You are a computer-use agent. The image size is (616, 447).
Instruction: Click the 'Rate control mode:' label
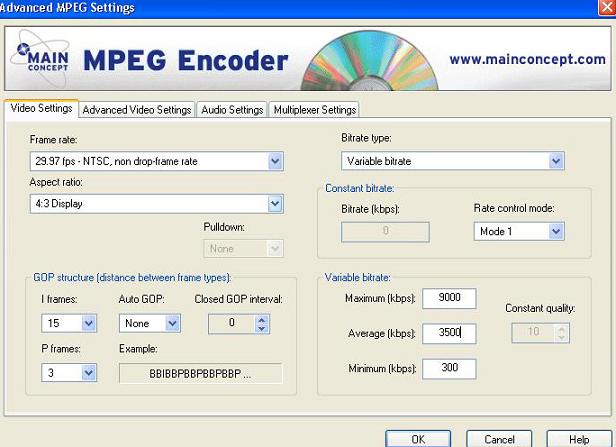coord(514,208)
